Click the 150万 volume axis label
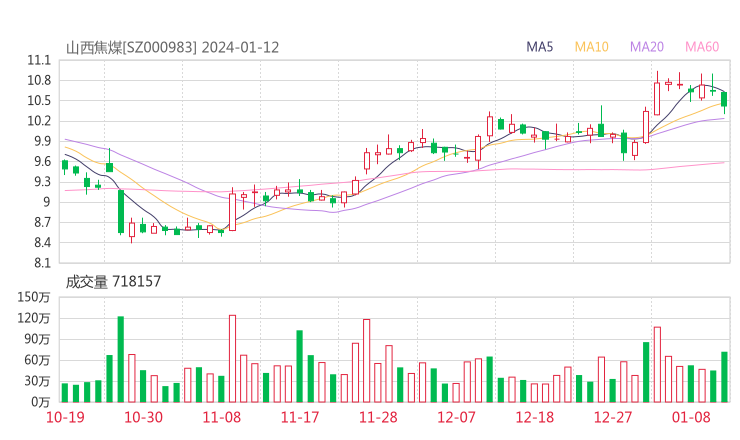Screen dimensions: 740x440 pyautogui.click(x=34, y=297)
